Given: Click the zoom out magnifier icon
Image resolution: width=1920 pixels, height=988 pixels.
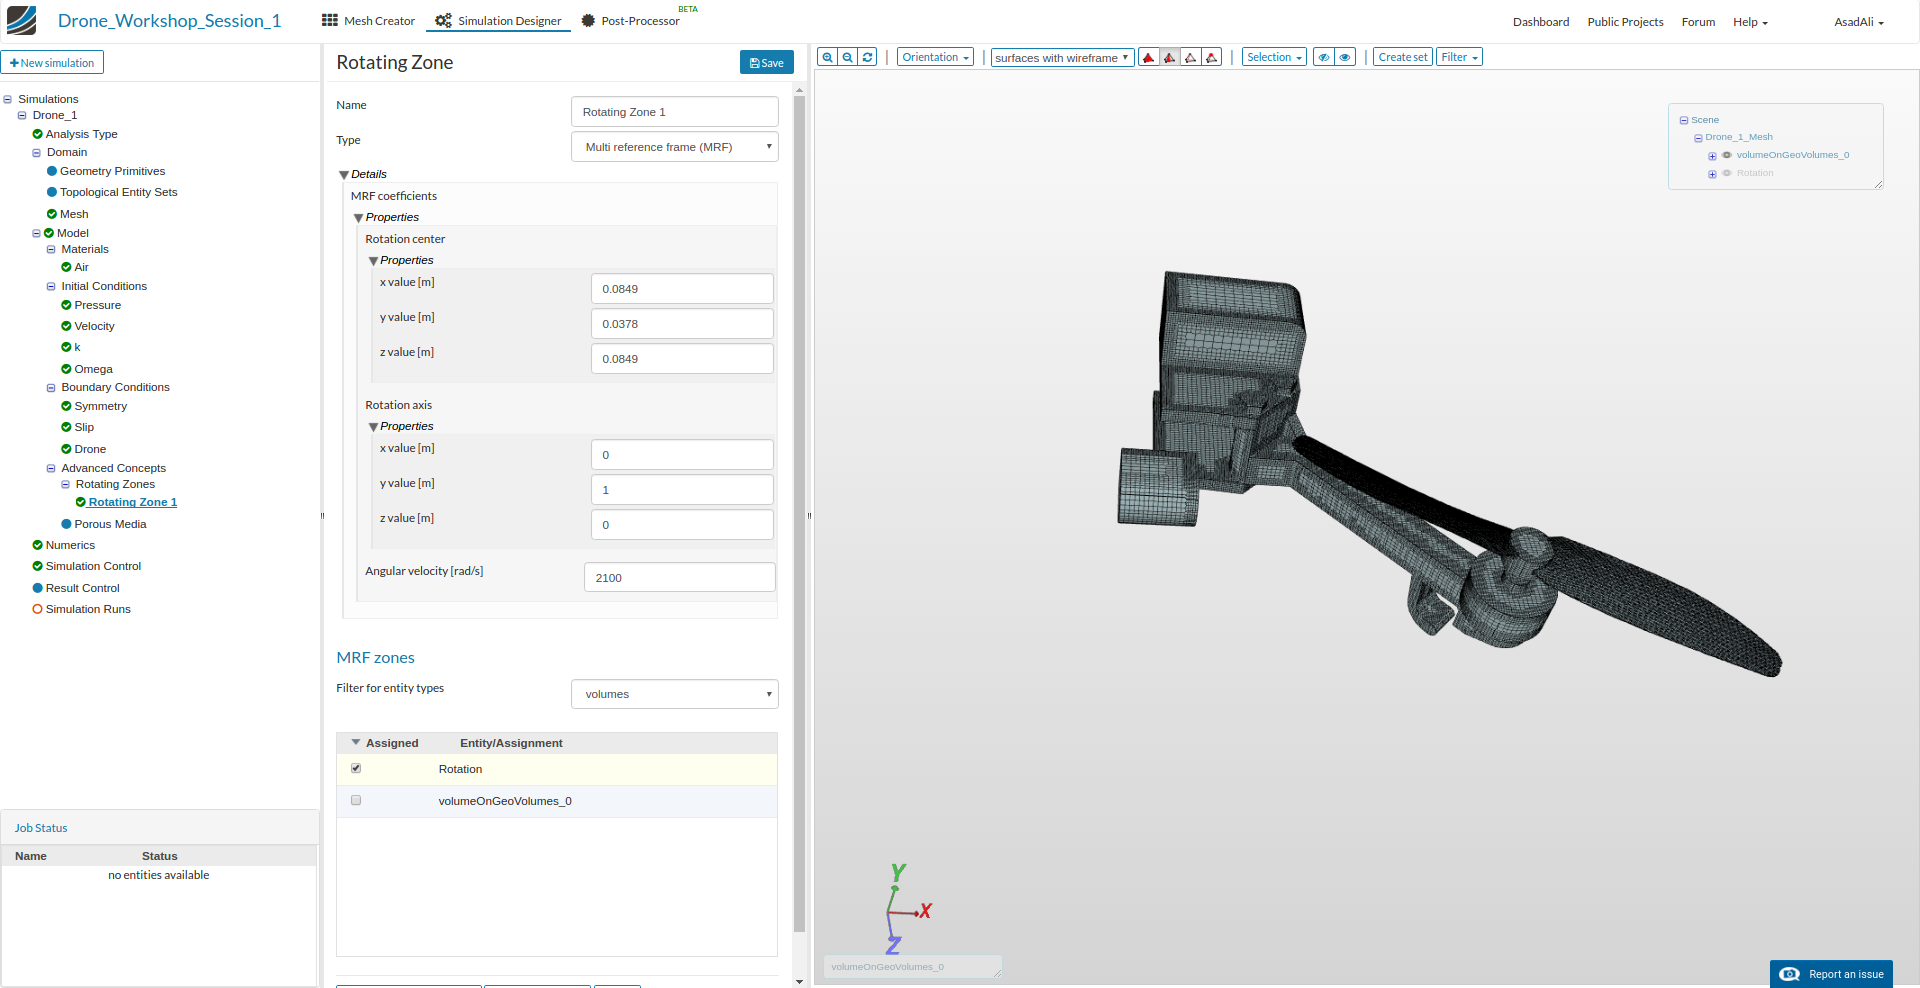Looking at the screenshot, I should click(848, 58).
